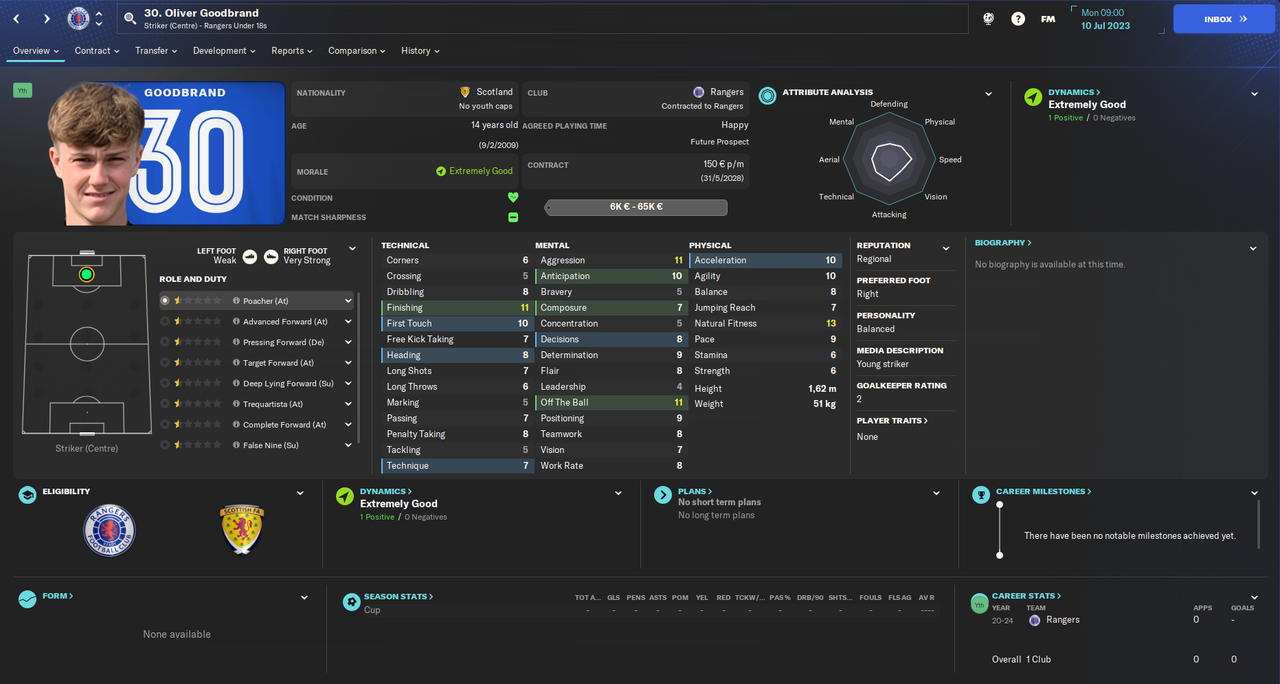Open the help question mark icon
The width and height of the screenshot is (1280, 684).
coord(1017,19)
